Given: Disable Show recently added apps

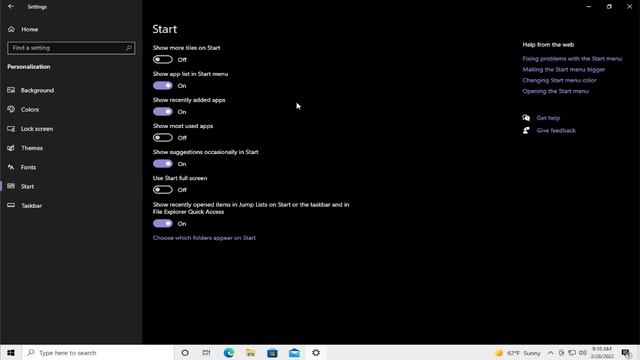Looking at the screenshot, I should (163, 112).
